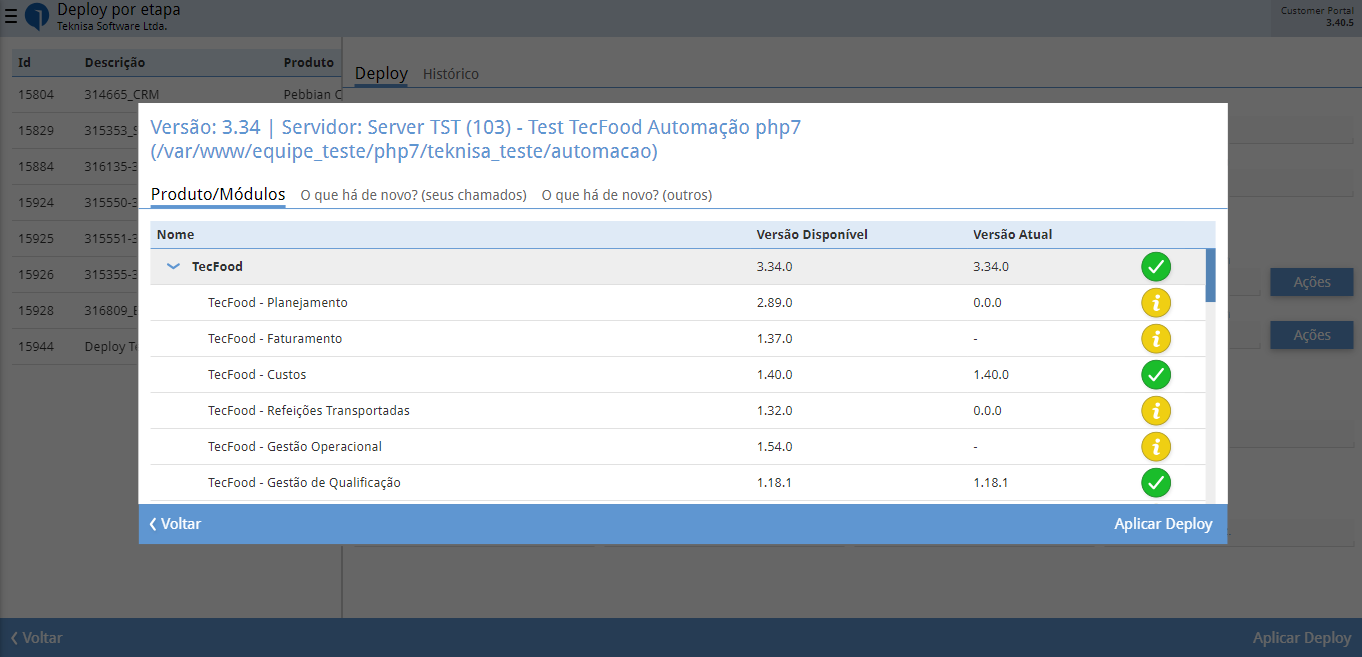Click the lower Ações button
This screenshot has height=657, width=1362.
(1311, 335)
